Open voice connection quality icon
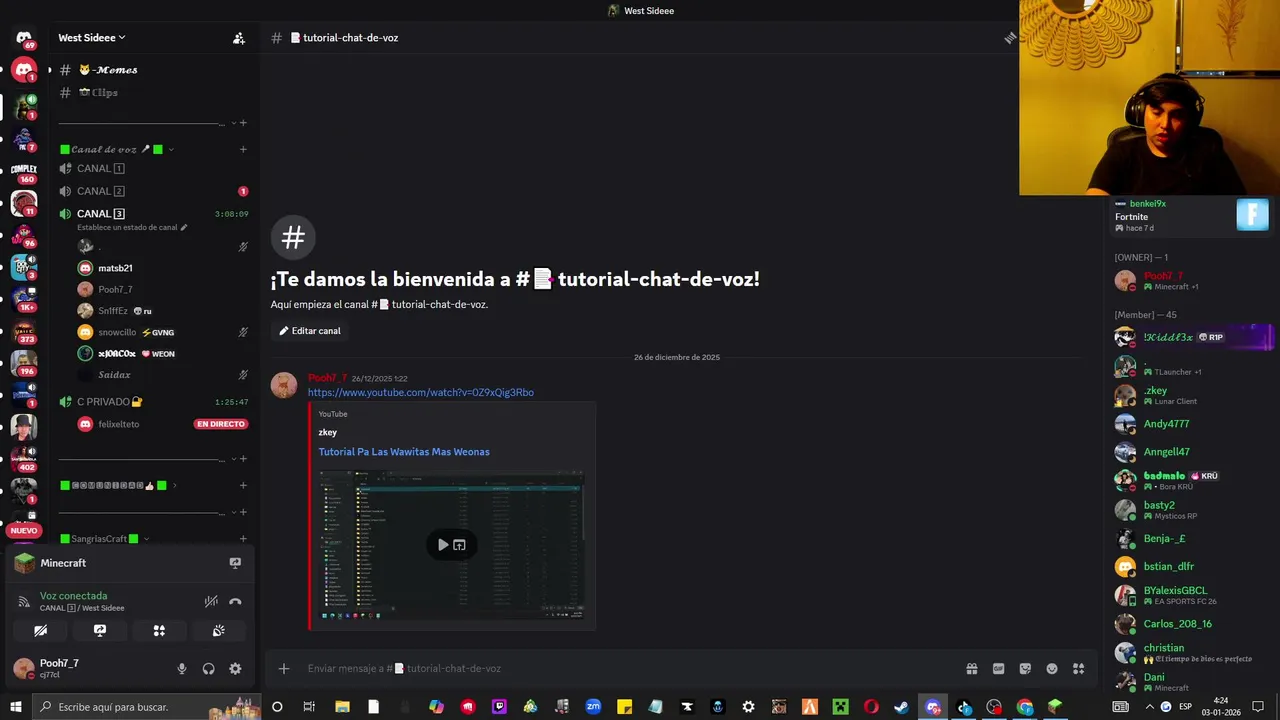Image resolution: width=1280 pixels, height=720 pixels. click(x=24, y=602)
